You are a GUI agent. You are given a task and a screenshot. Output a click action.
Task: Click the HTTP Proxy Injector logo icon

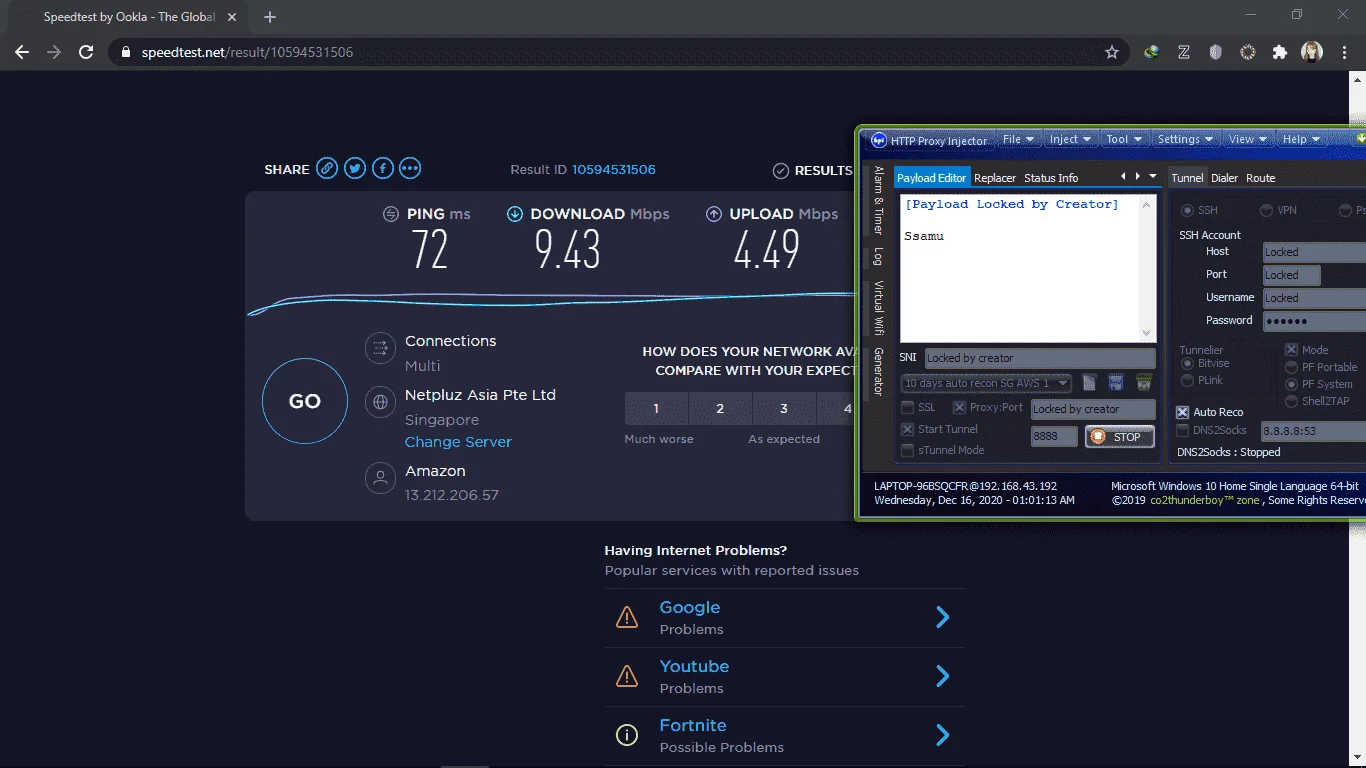click(x=879, y=140)
